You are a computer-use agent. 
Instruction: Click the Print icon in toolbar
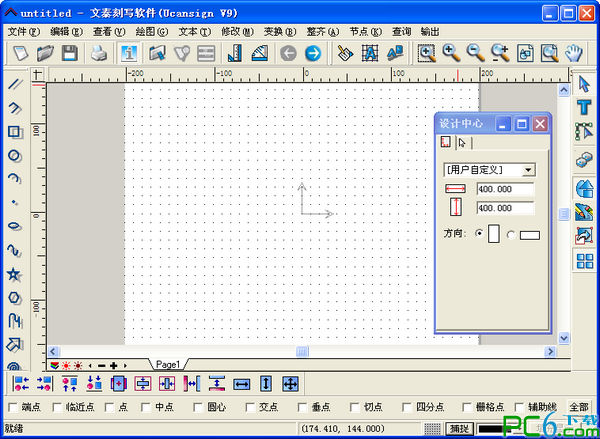100,53
